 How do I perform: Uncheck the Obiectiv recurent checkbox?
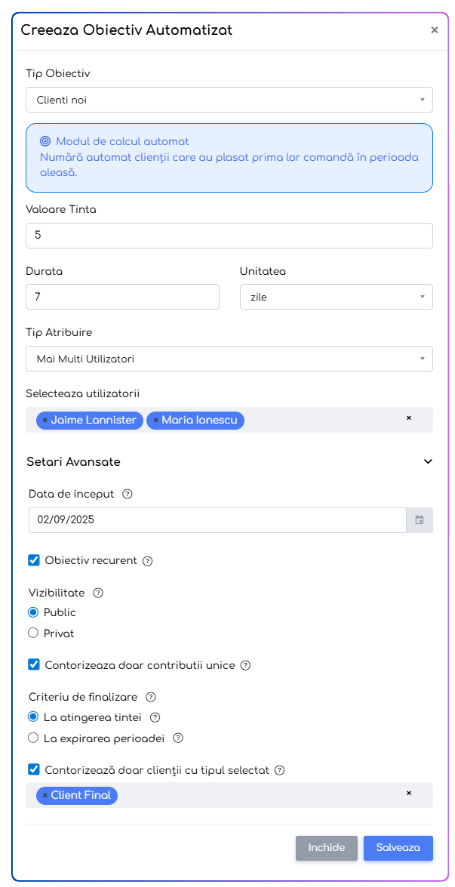[33, 560]
